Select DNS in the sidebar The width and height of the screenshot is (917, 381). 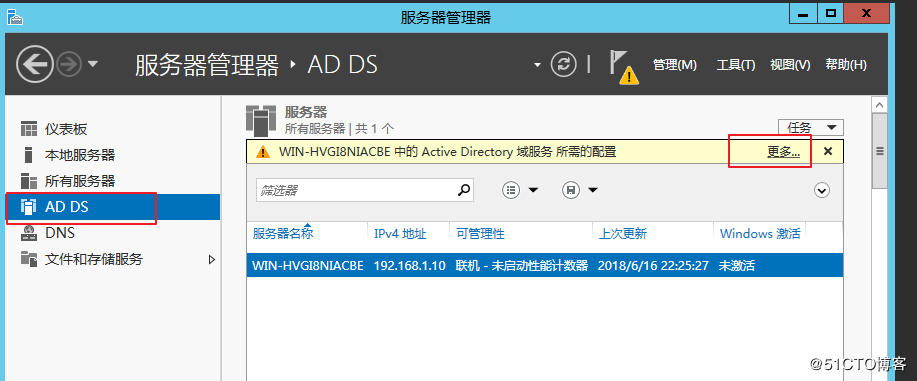113,233
